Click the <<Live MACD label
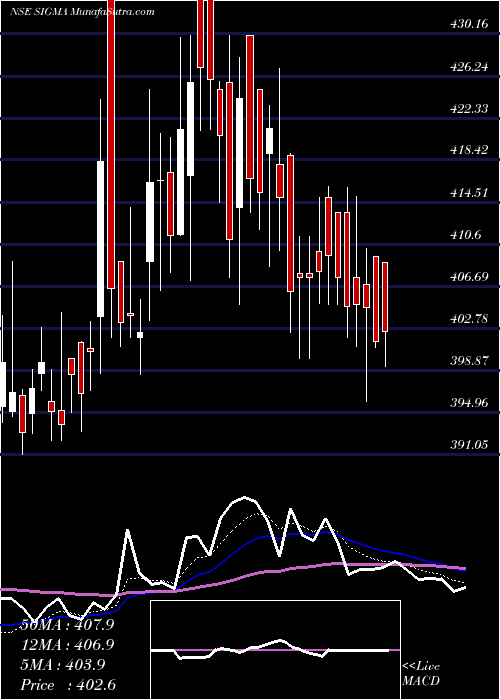The height and width of the screenshot is (700, 500). click(x=421, y=674)
